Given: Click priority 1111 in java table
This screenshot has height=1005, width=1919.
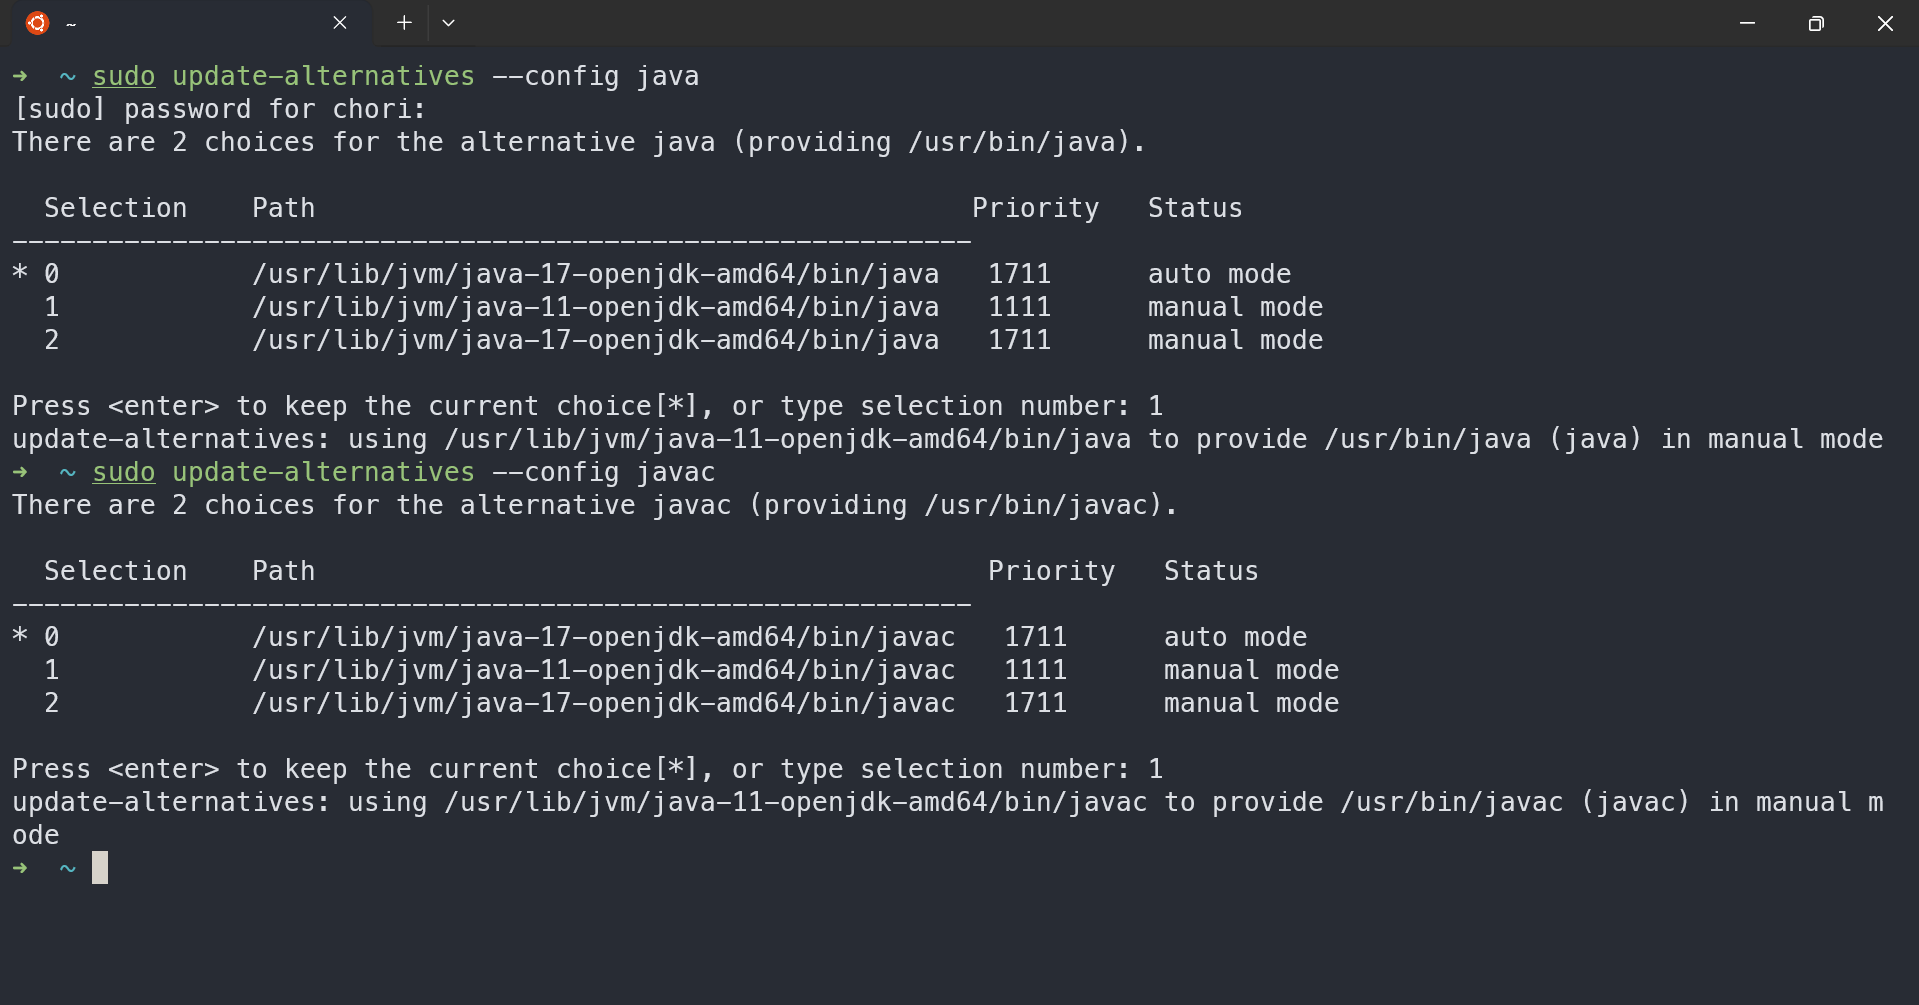Looking at the screenshot, I should (1019, 307).
